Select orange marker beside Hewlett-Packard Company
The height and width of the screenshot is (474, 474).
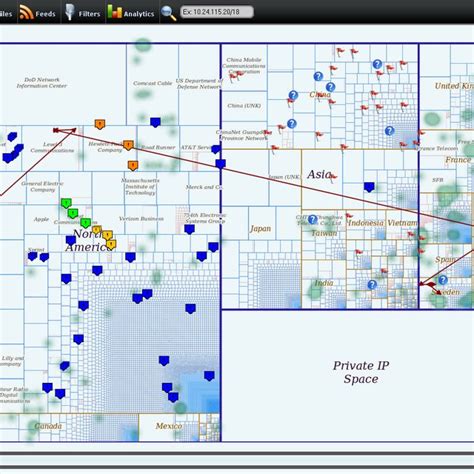128,145
